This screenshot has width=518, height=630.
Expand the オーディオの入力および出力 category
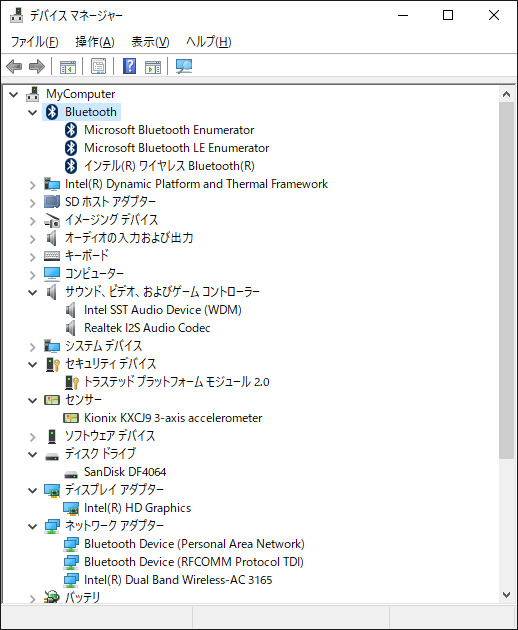[33, 239]
